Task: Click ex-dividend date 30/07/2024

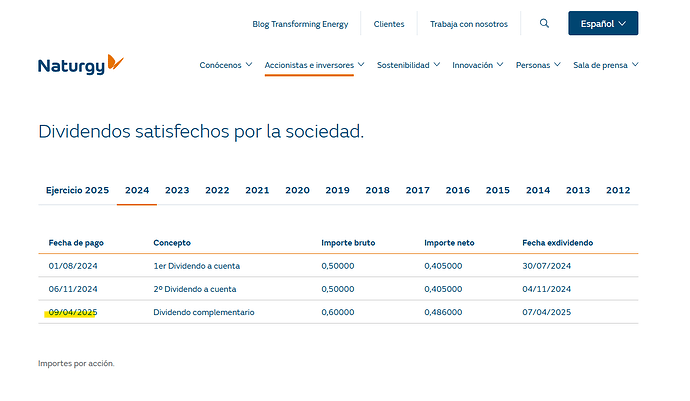Action: point(547,266)
